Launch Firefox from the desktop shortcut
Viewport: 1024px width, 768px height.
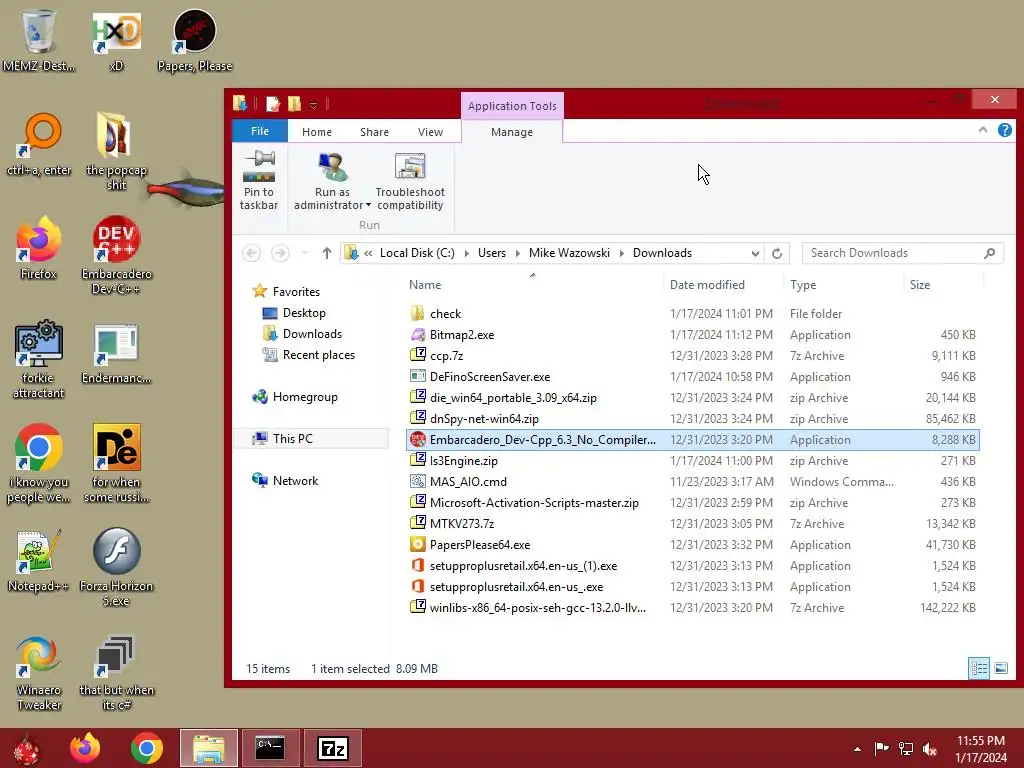point(39,248)
